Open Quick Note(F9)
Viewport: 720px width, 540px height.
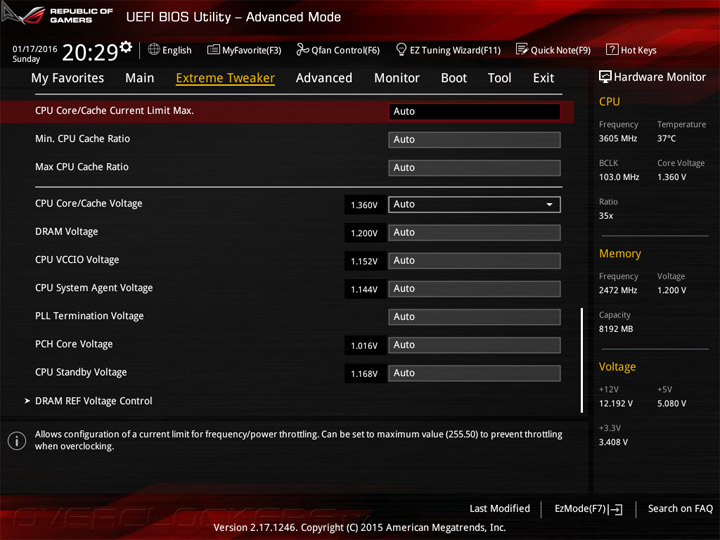point(553,50)
